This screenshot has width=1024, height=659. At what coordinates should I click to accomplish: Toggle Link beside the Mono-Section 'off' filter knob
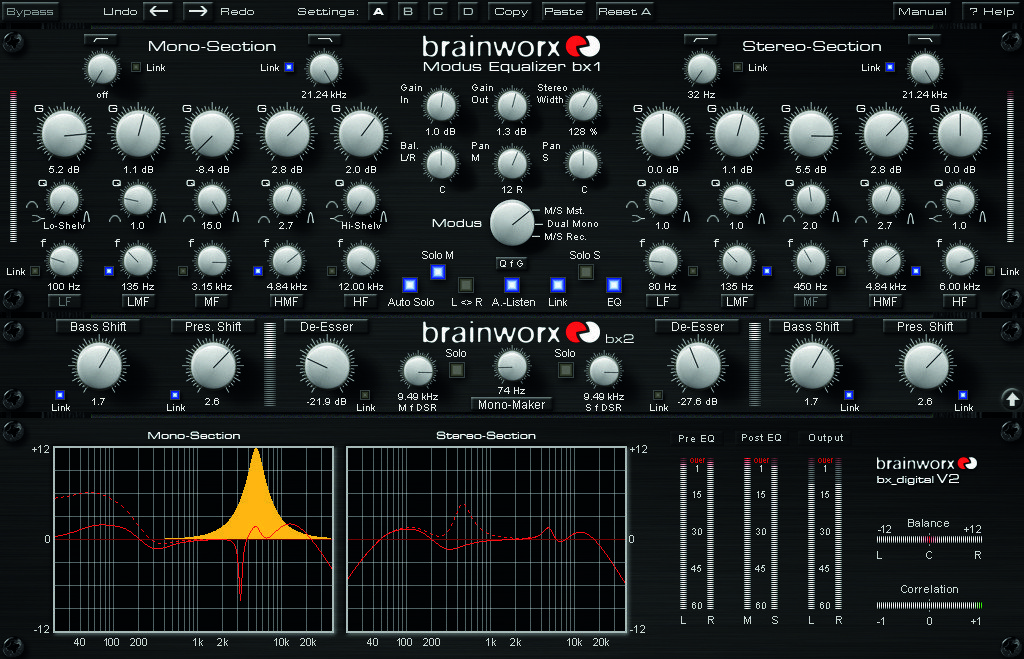coord(136,67)
